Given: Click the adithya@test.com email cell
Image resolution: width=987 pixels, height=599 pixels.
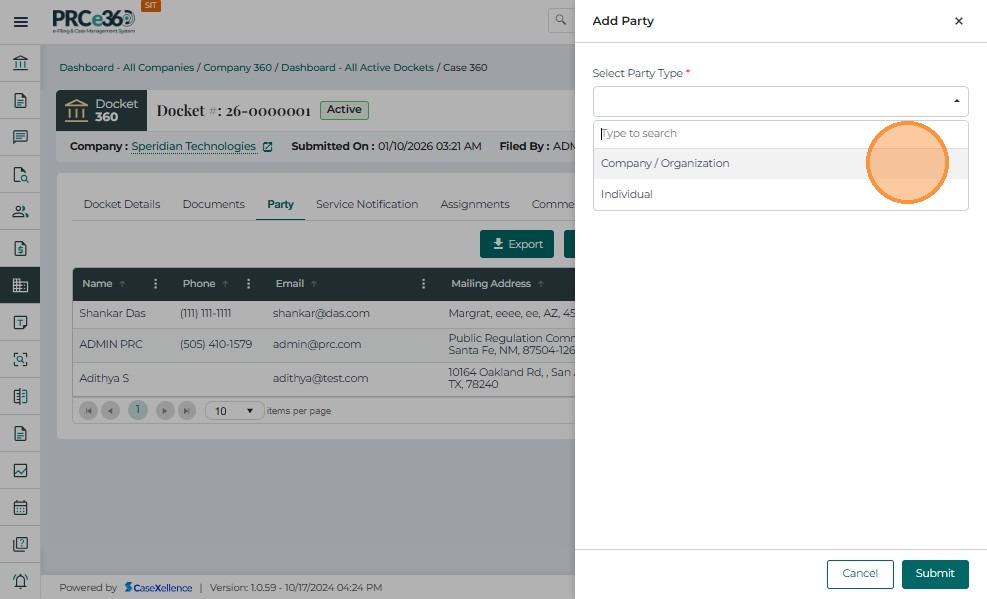Looking at the screenshot, I should (320, 379).
